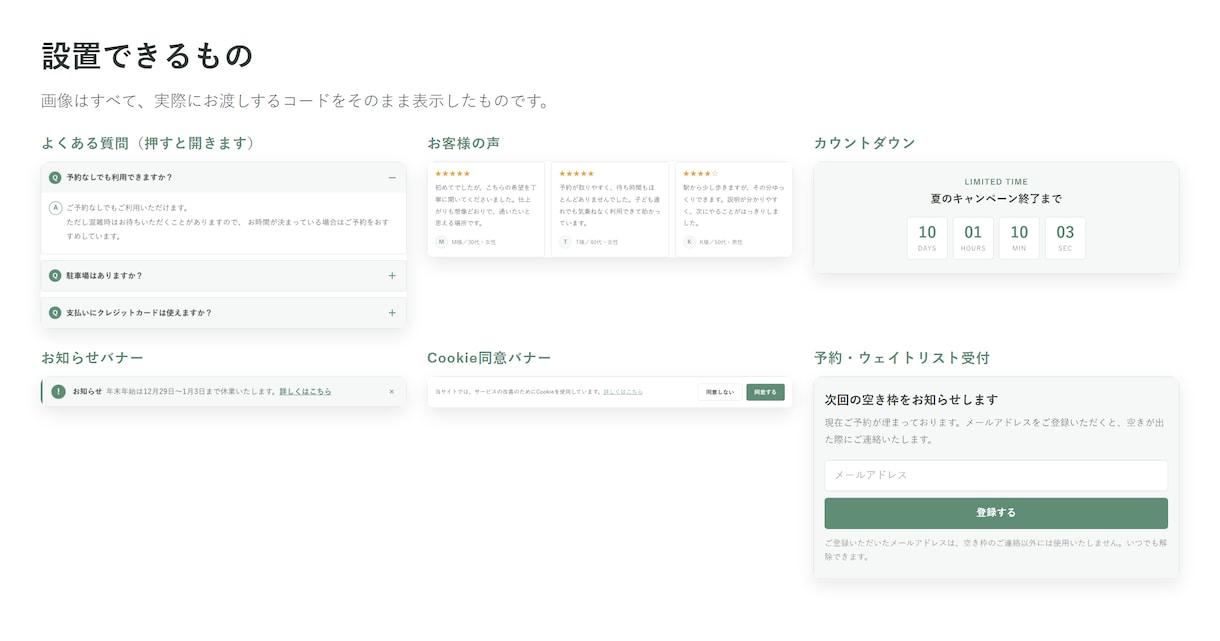
Task: Click the M avatar of M様／30代 review
Action: coord(442,242)
